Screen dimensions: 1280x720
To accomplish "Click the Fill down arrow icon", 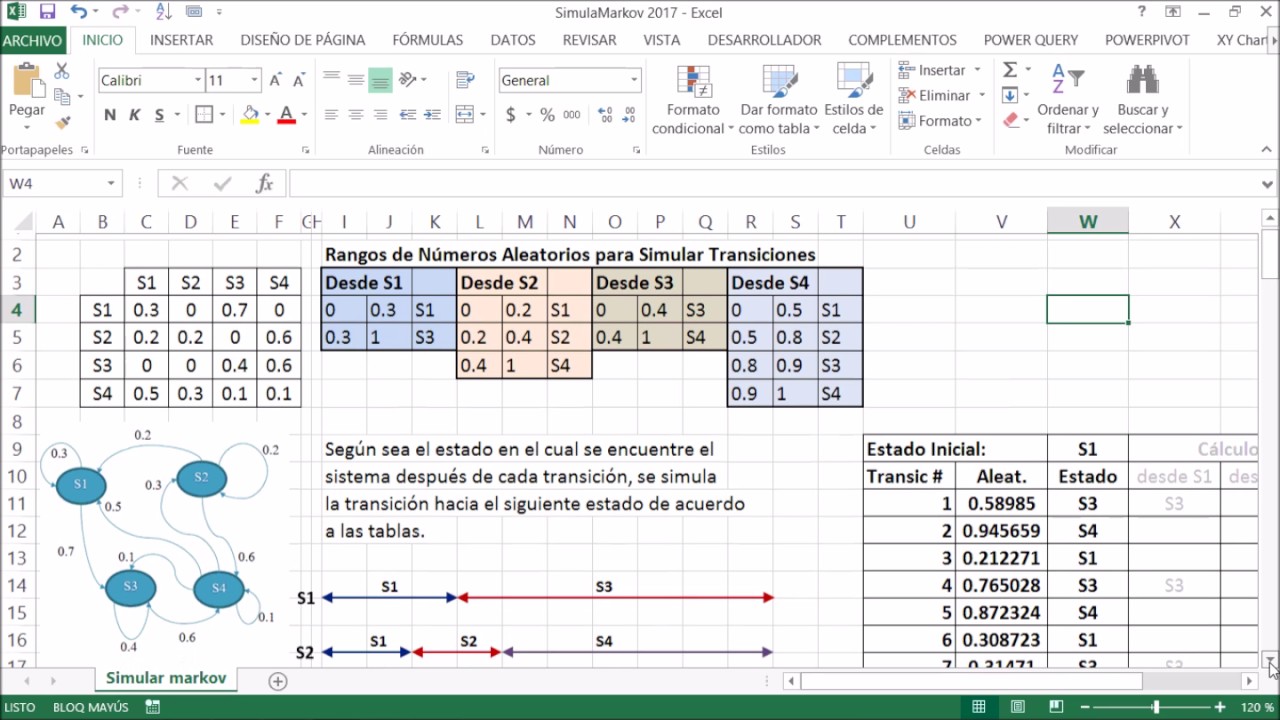I will (1010, 95).
